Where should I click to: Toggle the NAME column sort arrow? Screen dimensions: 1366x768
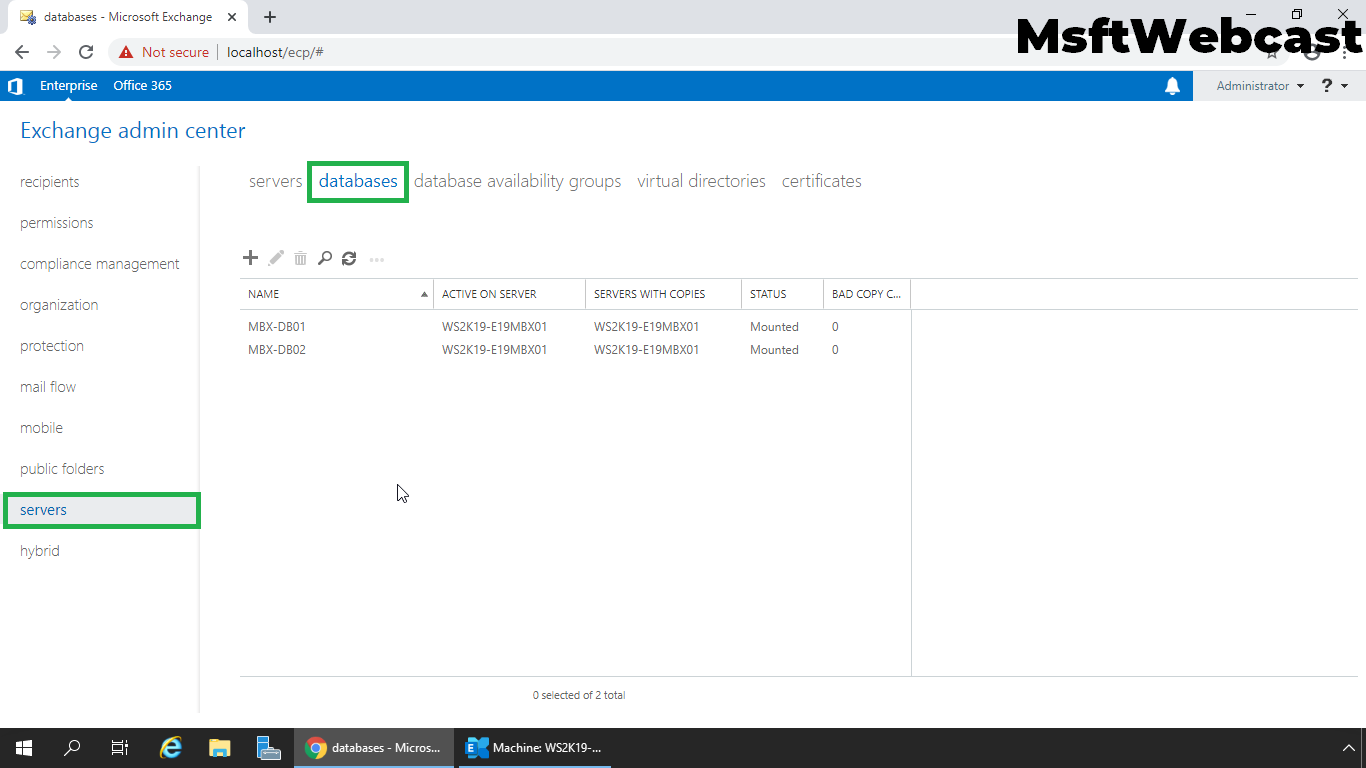pyautogui.click(x=424, y=293)
